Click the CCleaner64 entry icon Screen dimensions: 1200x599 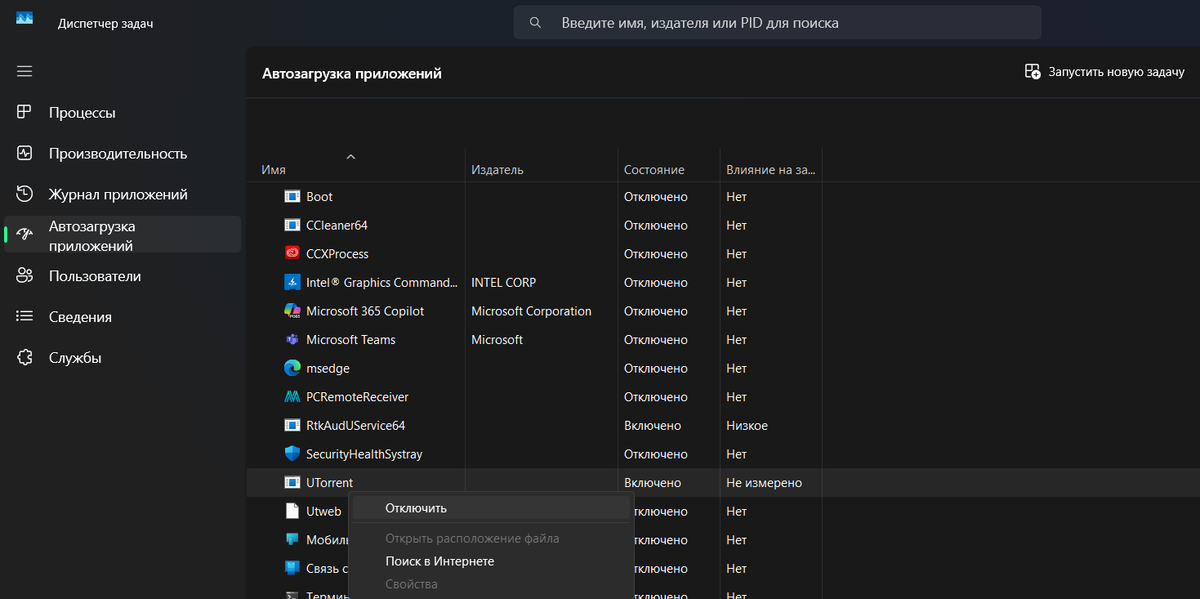[x=292, y=225]
